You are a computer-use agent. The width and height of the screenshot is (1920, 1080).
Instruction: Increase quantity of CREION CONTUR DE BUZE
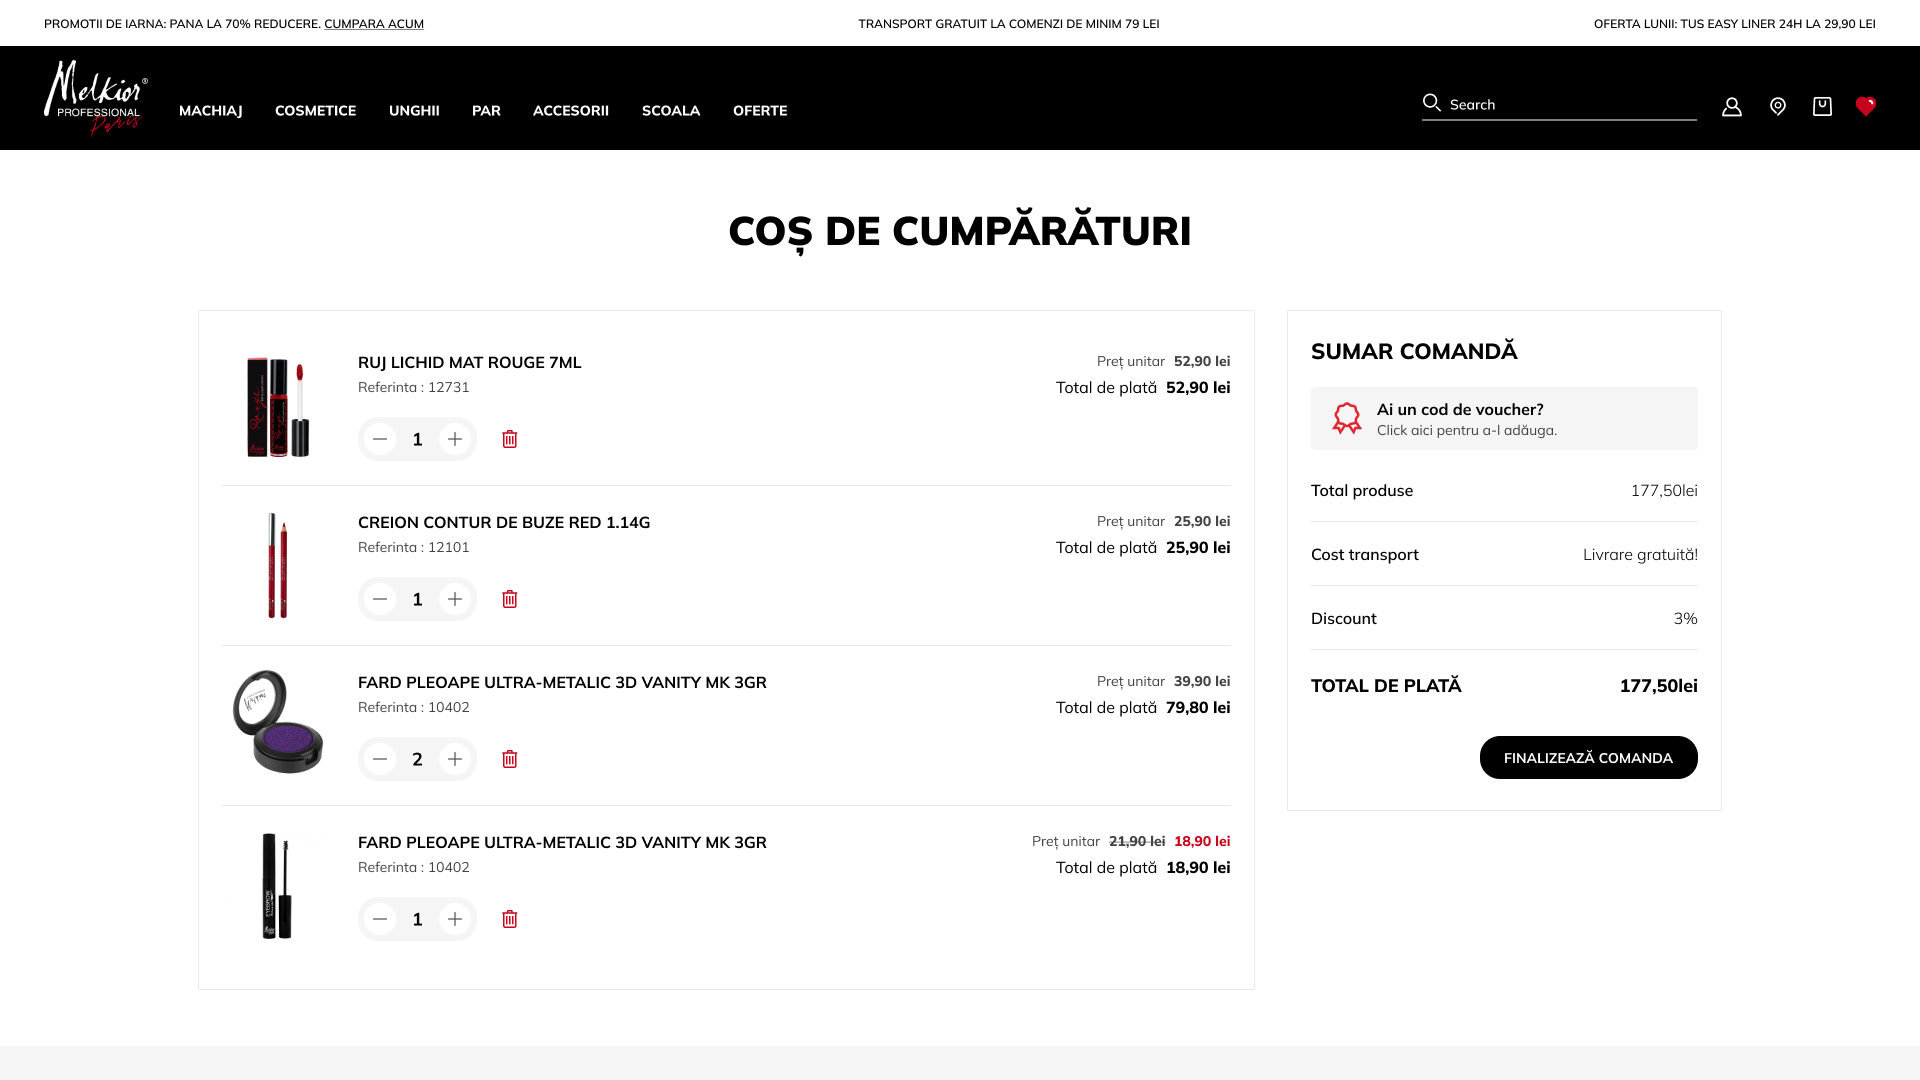455,599
